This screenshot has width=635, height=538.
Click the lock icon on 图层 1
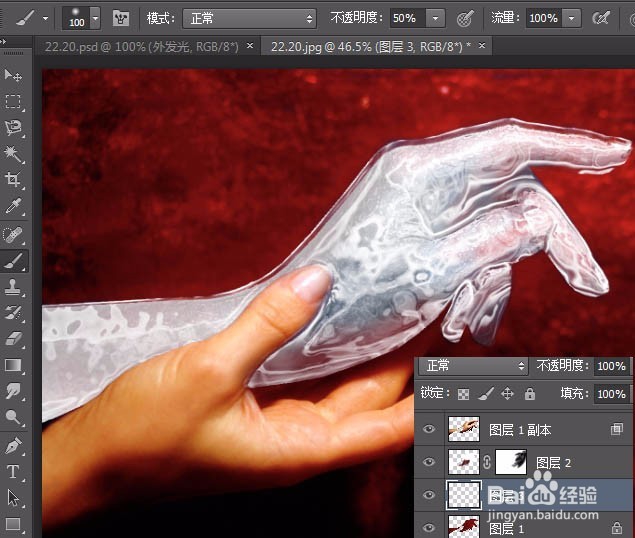pyautogui.click(x=617, y=528)
